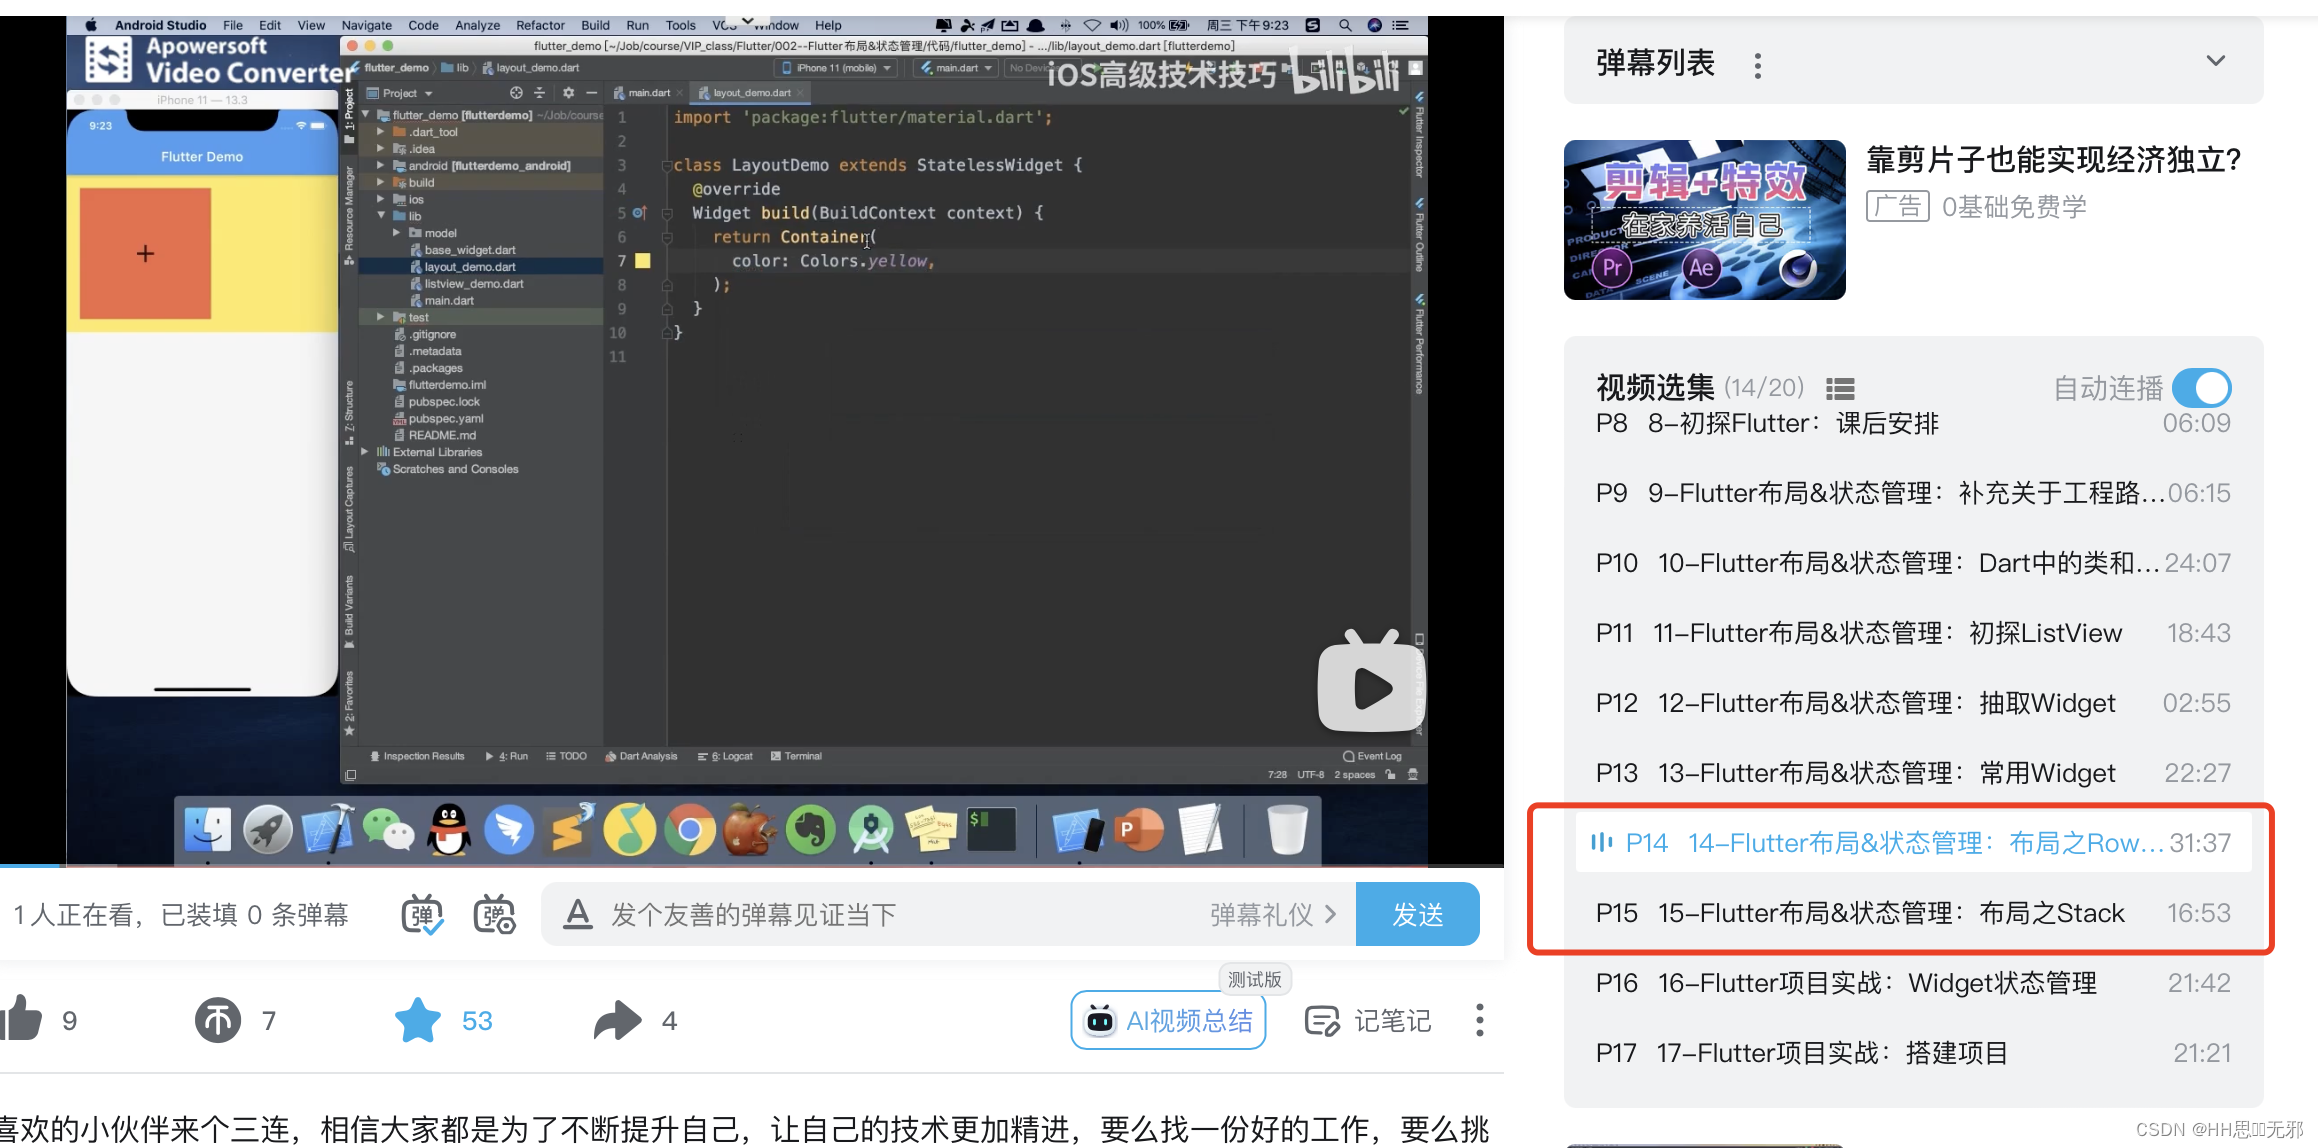Open the Navigate menu in Android Studio
Screen dimensions: 2318x1148
coord(366,25)
